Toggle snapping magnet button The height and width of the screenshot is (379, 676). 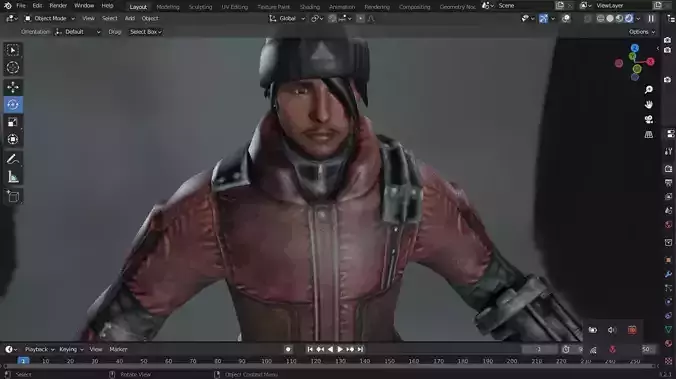pos(332,19)
